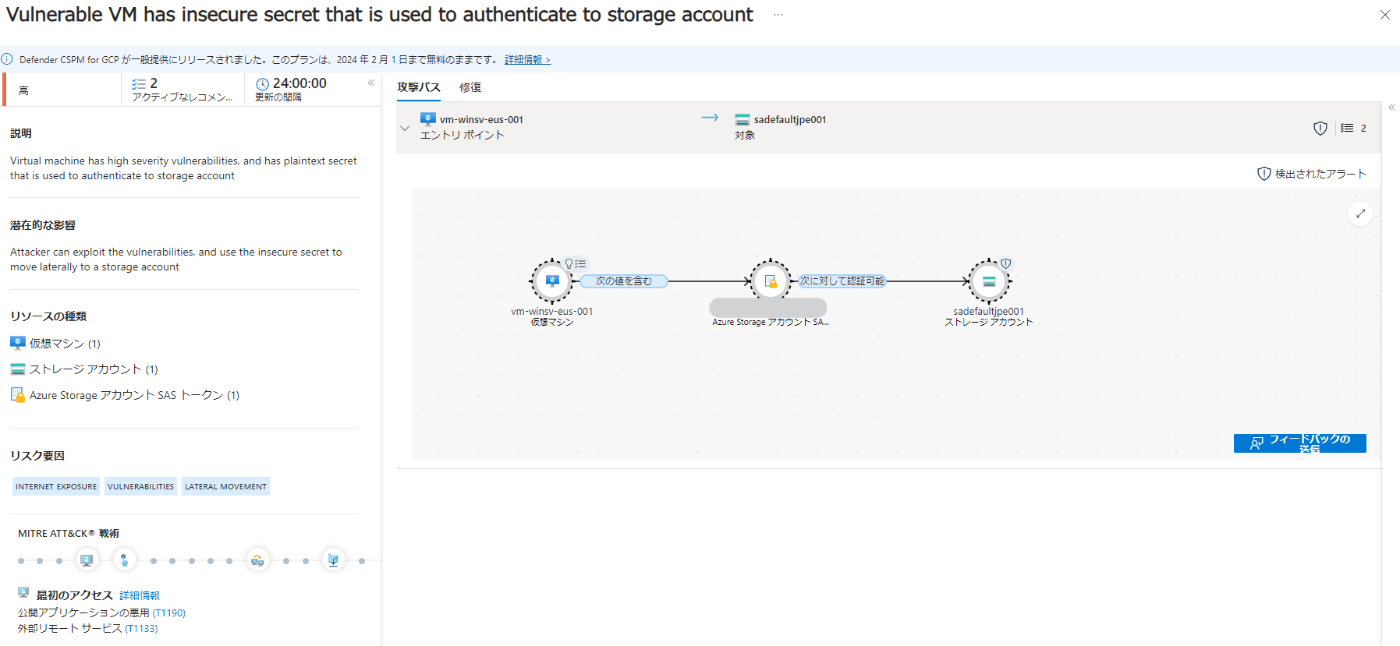Click the shield icon in the path header
This screenshot has width=1400, height=646.
tap(1320, 128)
